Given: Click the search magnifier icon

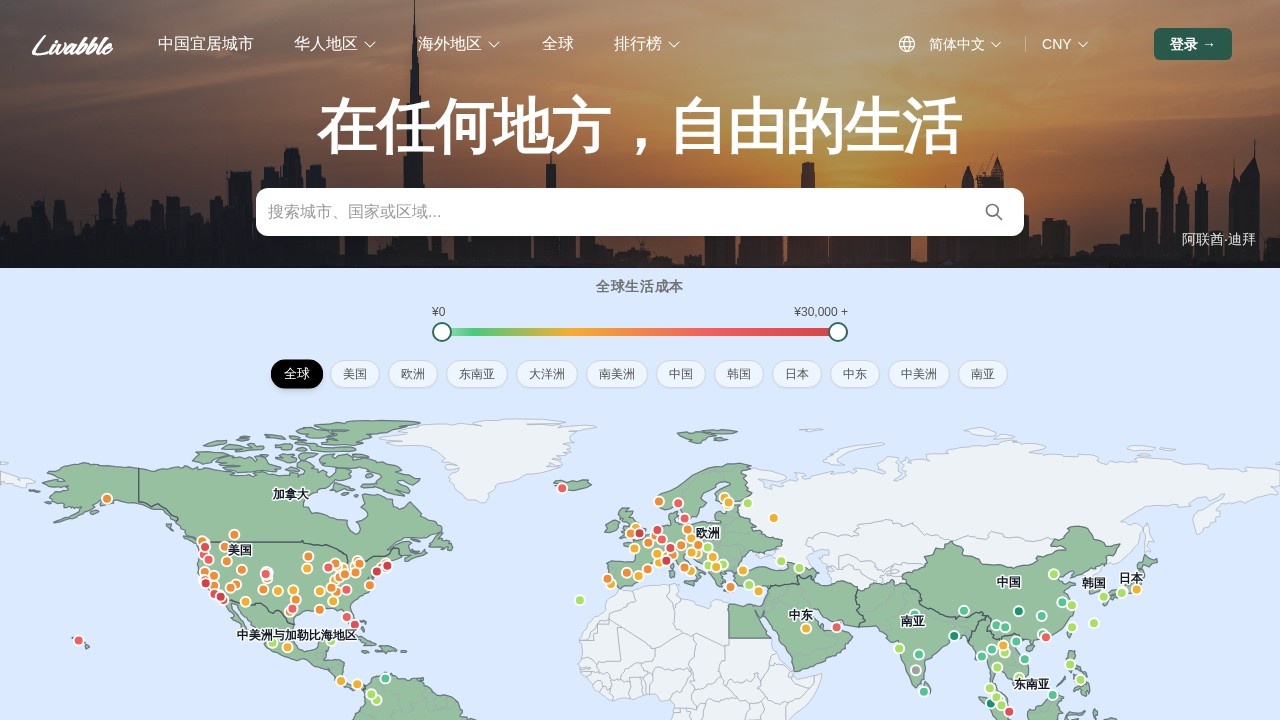Looking at the screenshot, I should tap(993, 212).
